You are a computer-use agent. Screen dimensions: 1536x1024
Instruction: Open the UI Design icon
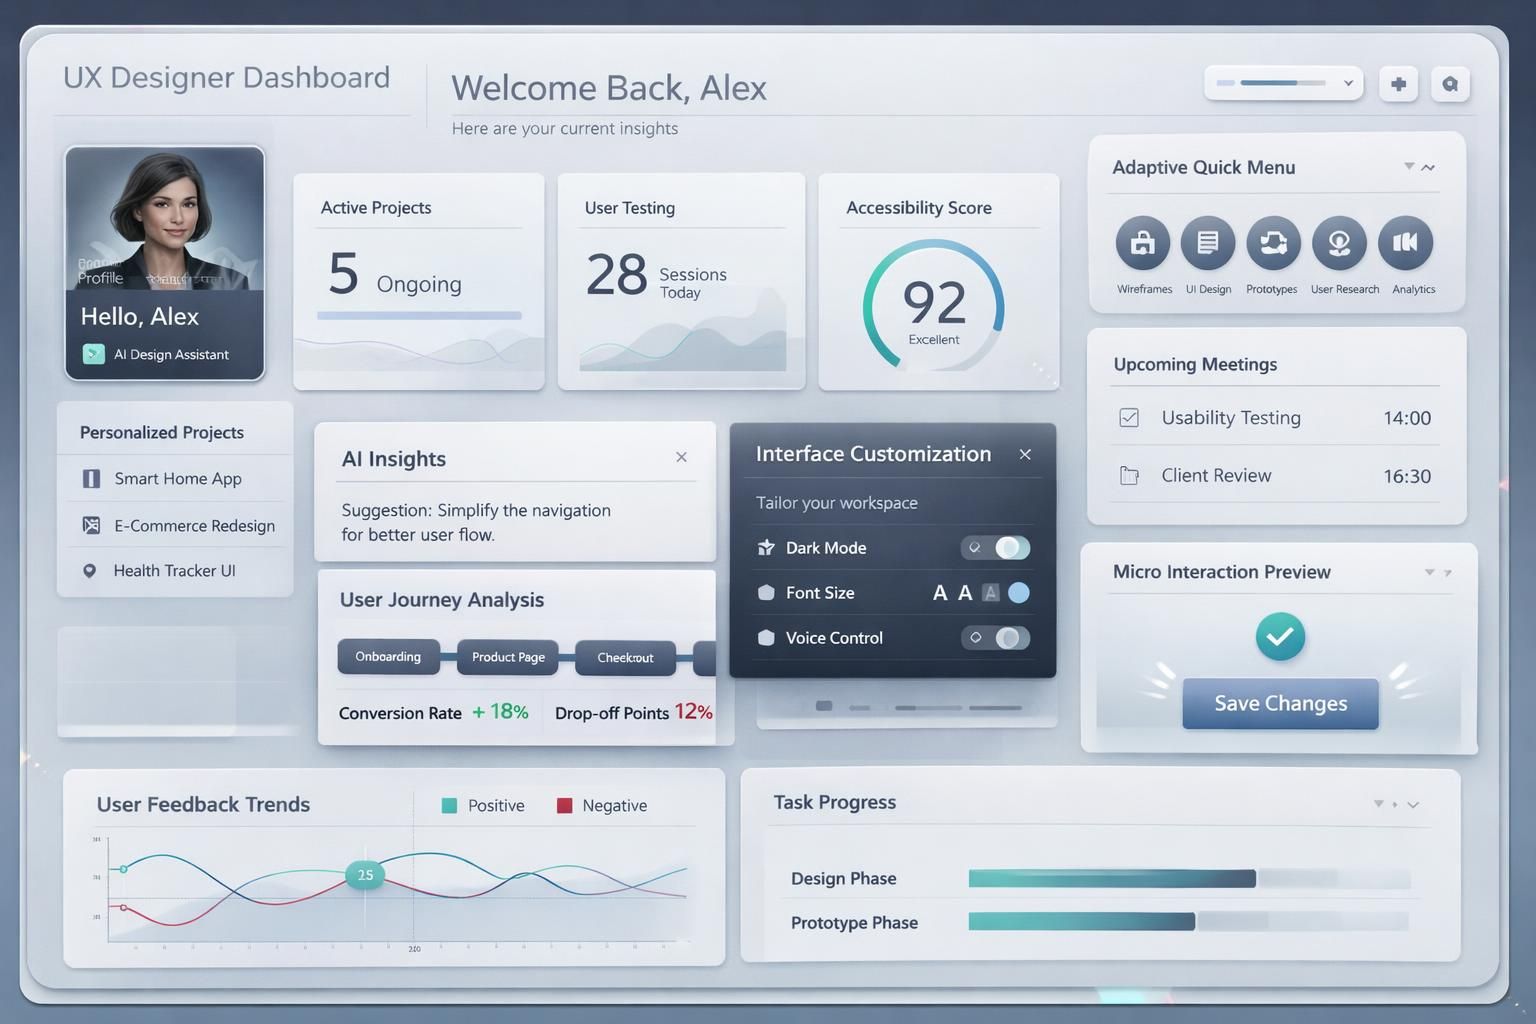1208,243
